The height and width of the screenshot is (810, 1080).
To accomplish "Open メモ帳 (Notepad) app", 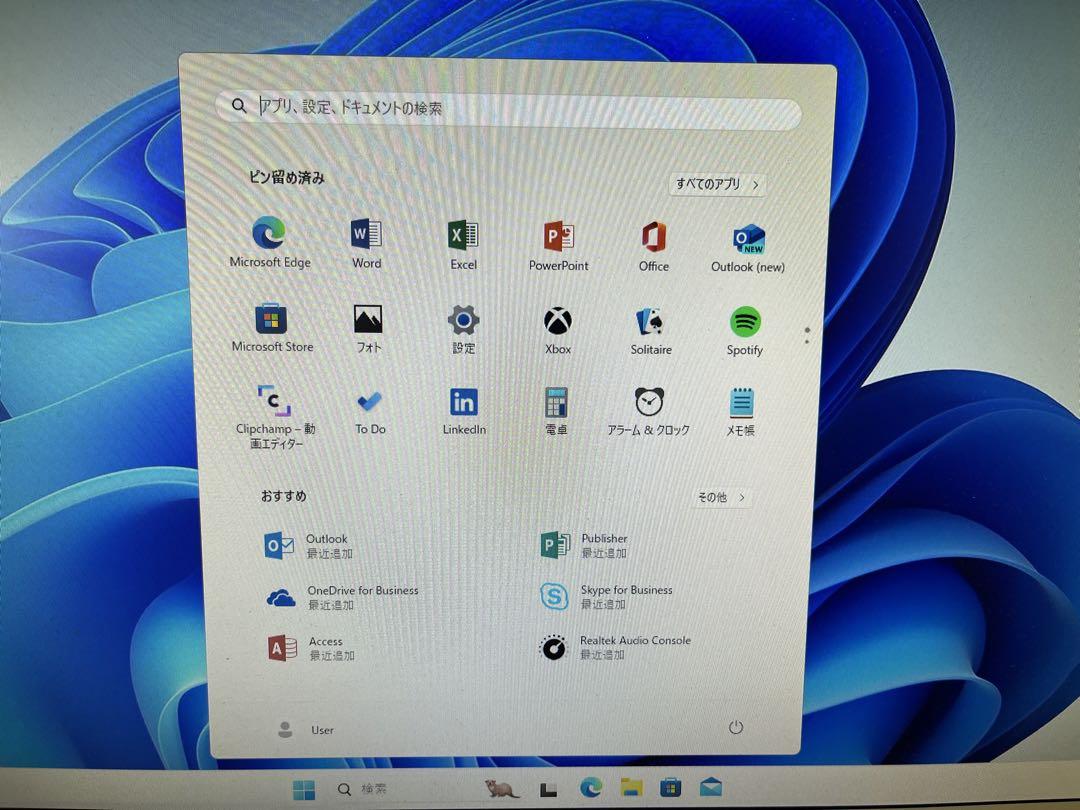I will pyautogui.click(x=741, y=412).
